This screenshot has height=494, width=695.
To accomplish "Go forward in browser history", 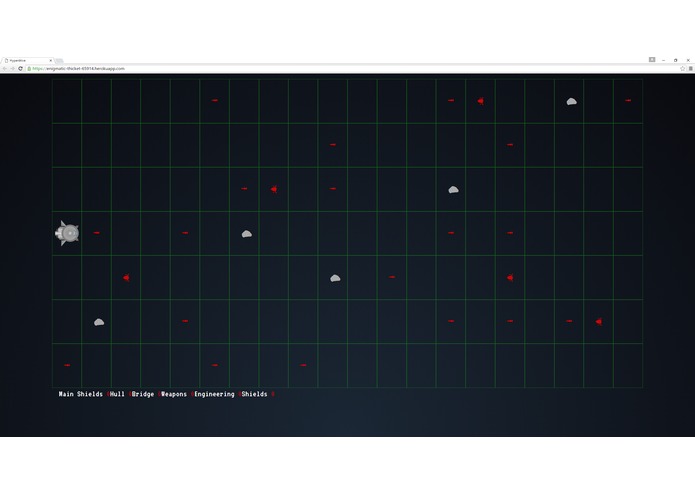I will [x=12, y=69].
